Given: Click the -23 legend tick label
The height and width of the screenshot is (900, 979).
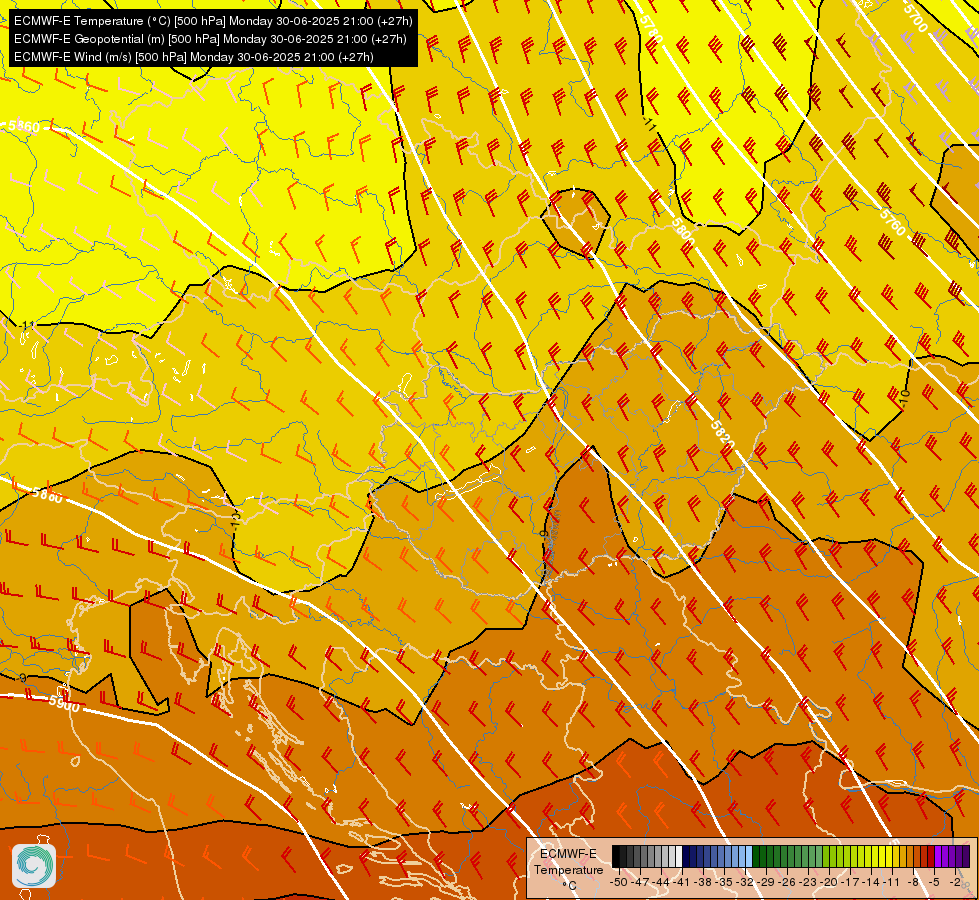Looking at the screenshot, I should point(808,882).
